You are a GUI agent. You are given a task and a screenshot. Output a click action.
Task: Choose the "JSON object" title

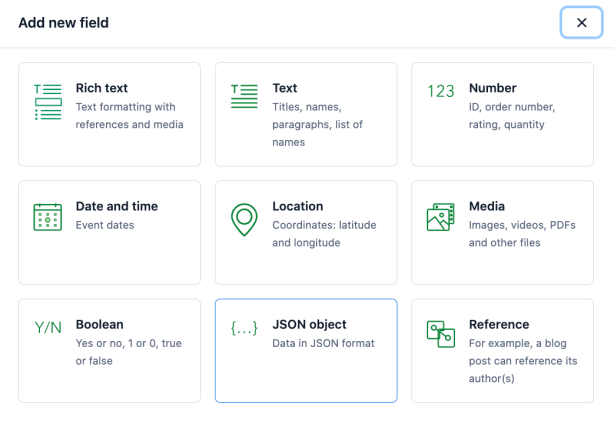(x=309, y=325)
